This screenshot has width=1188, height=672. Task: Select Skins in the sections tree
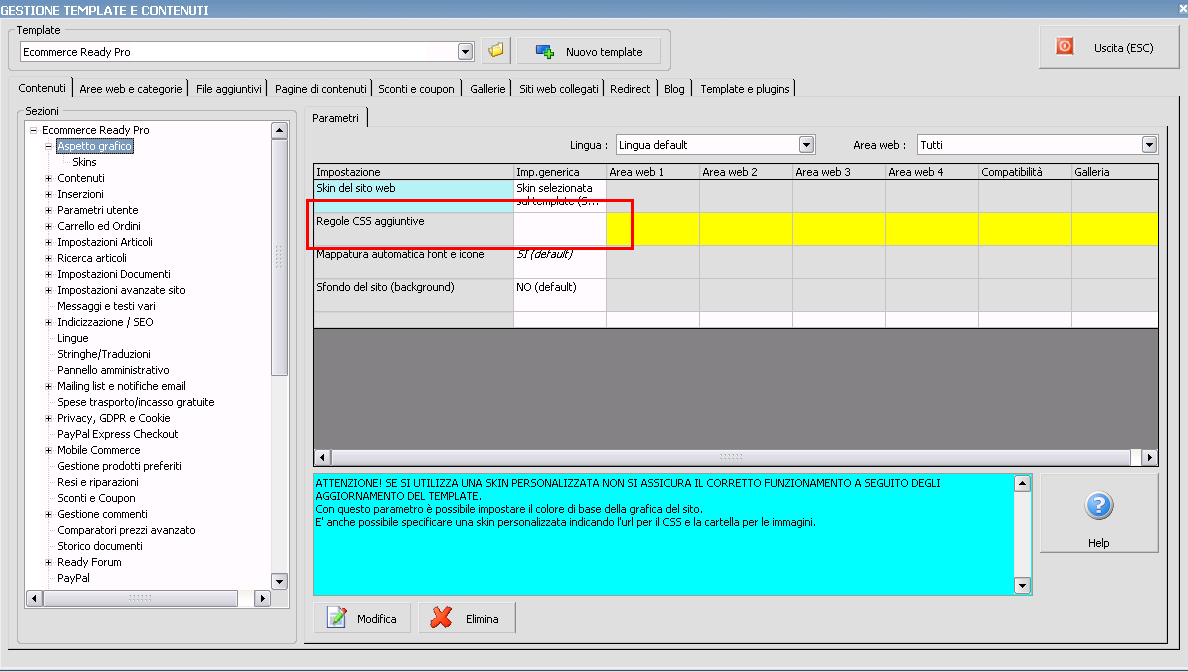click(84, 162)
